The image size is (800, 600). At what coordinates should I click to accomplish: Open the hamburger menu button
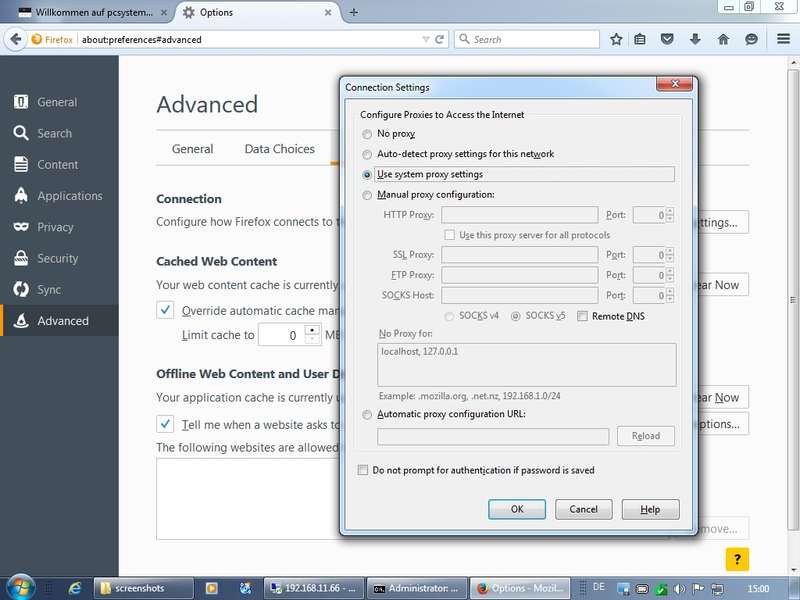(784, 39)
